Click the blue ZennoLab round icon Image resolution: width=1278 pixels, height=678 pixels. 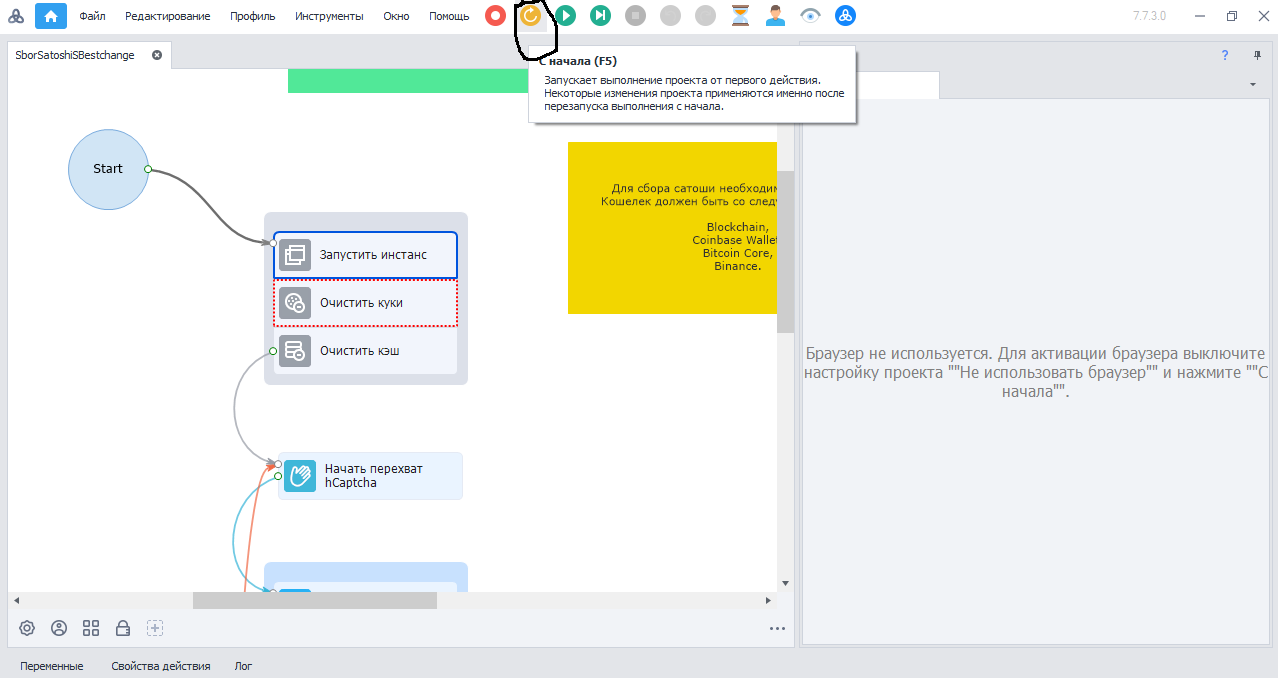845,15
